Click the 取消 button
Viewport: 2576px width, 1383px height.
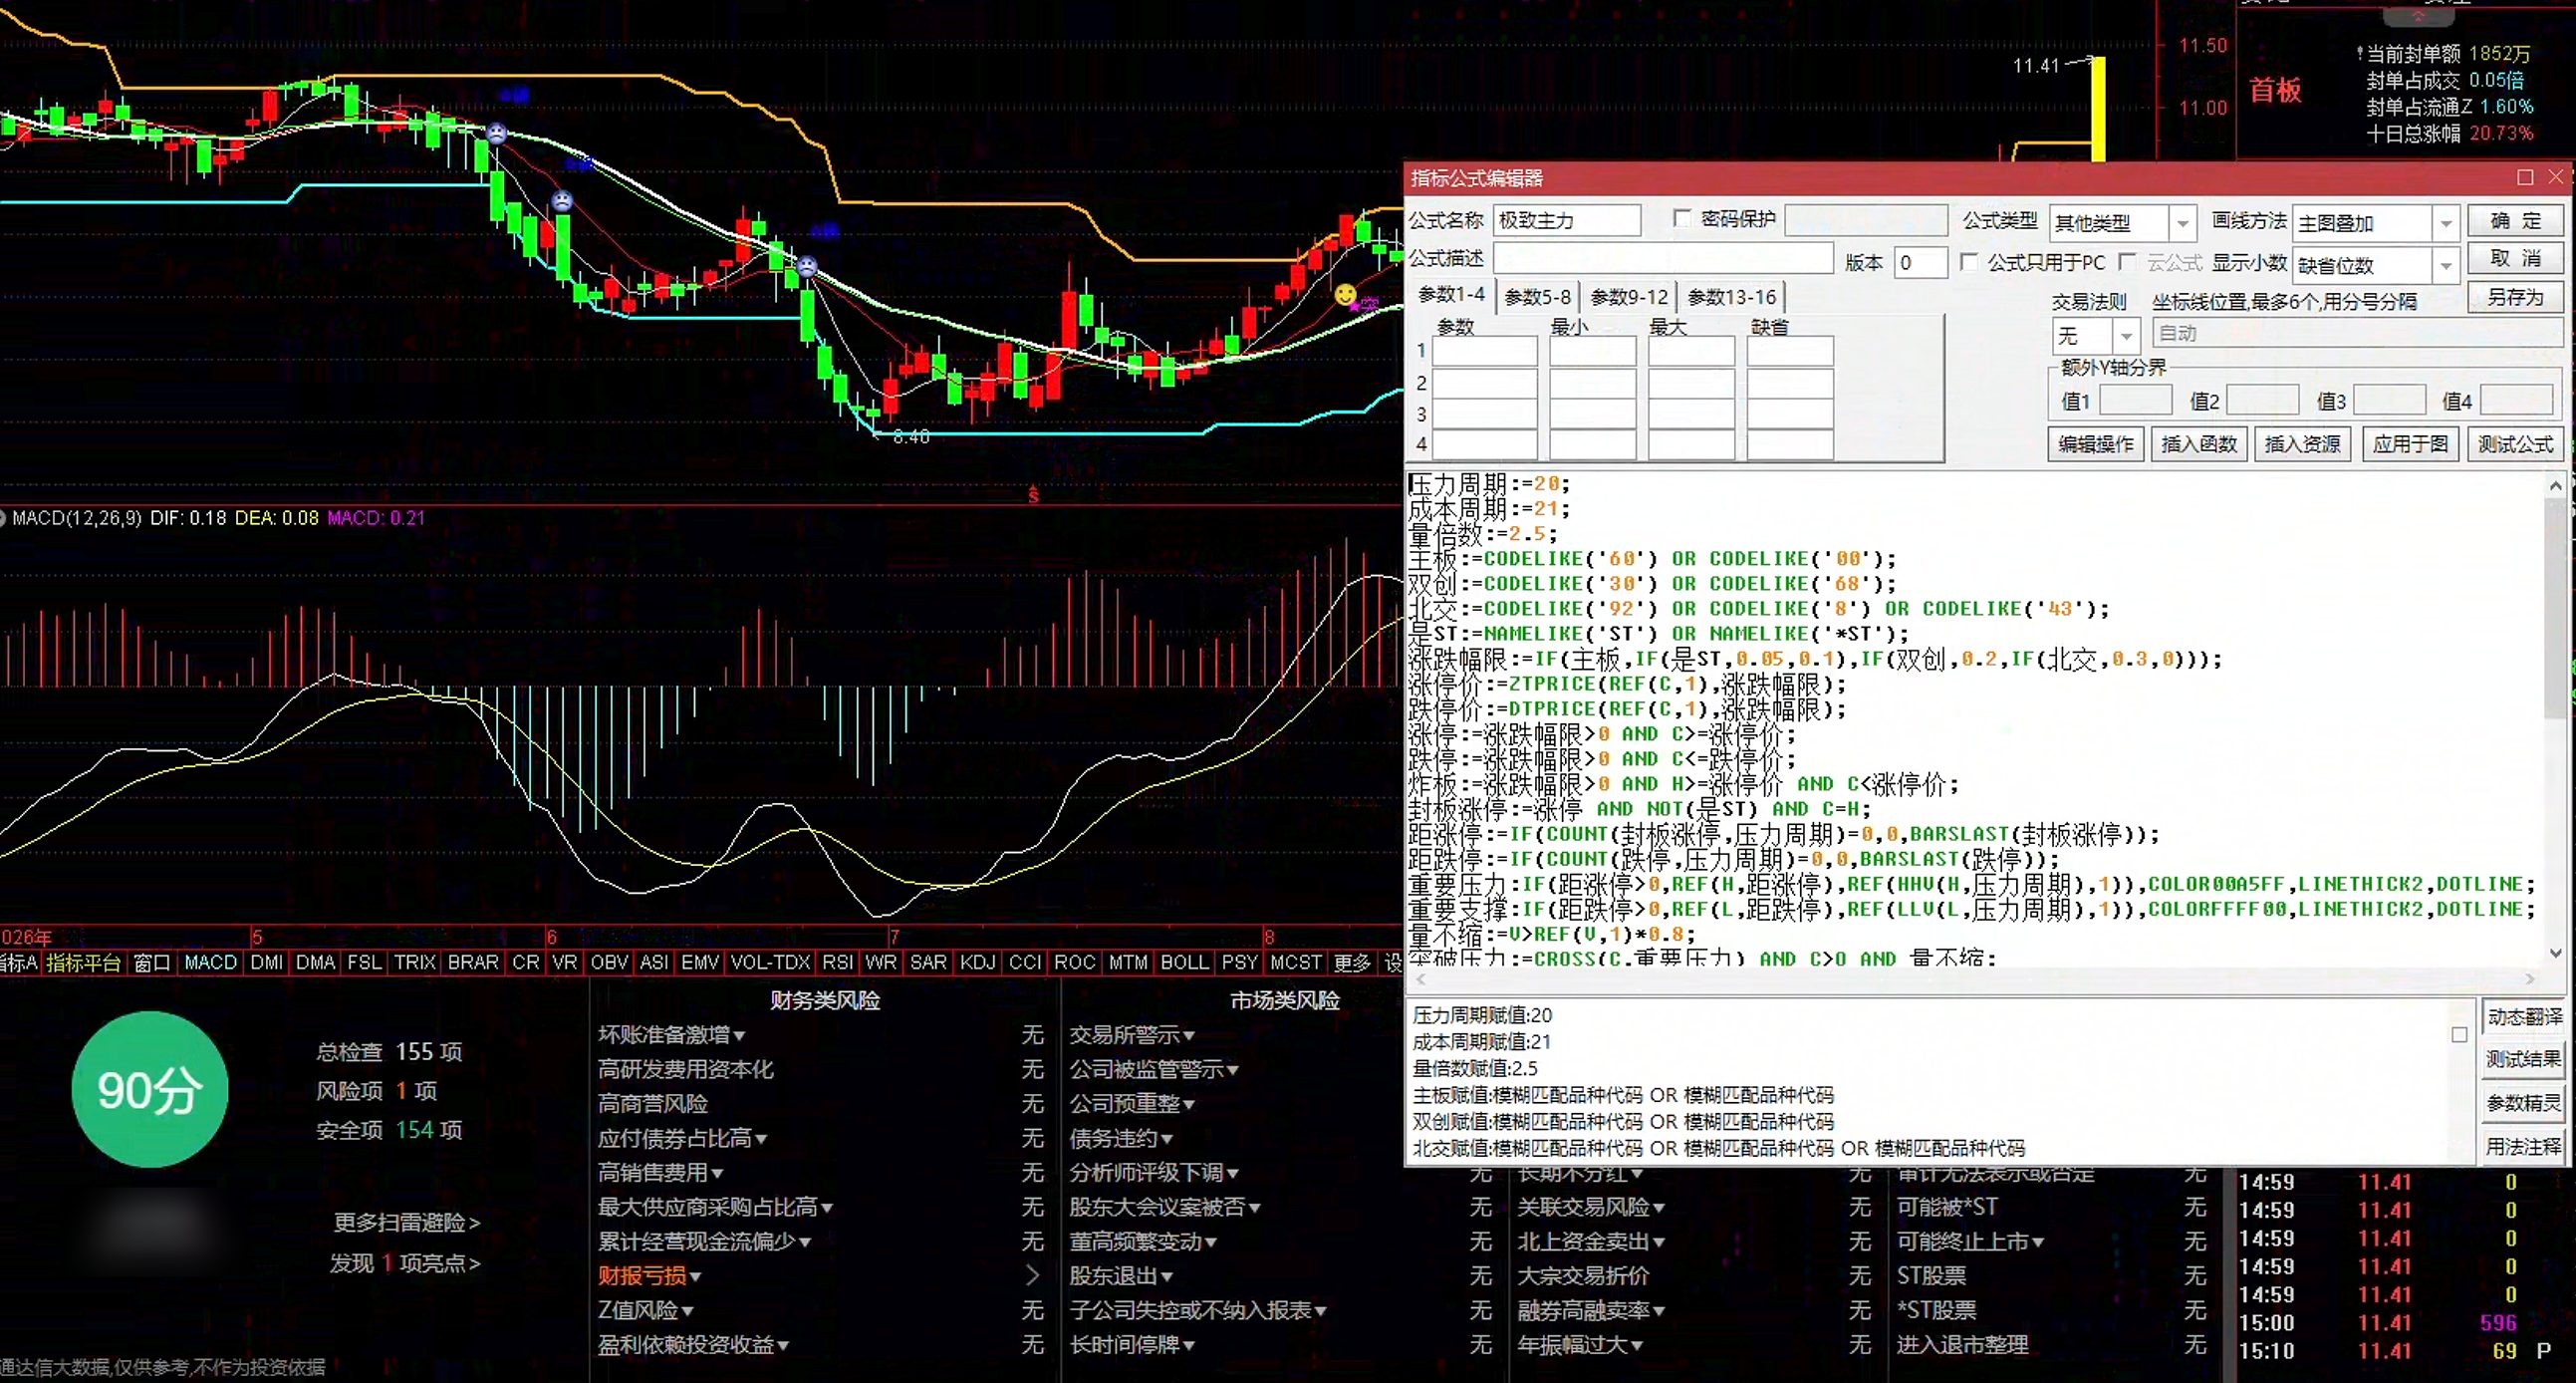point(2515,258)
